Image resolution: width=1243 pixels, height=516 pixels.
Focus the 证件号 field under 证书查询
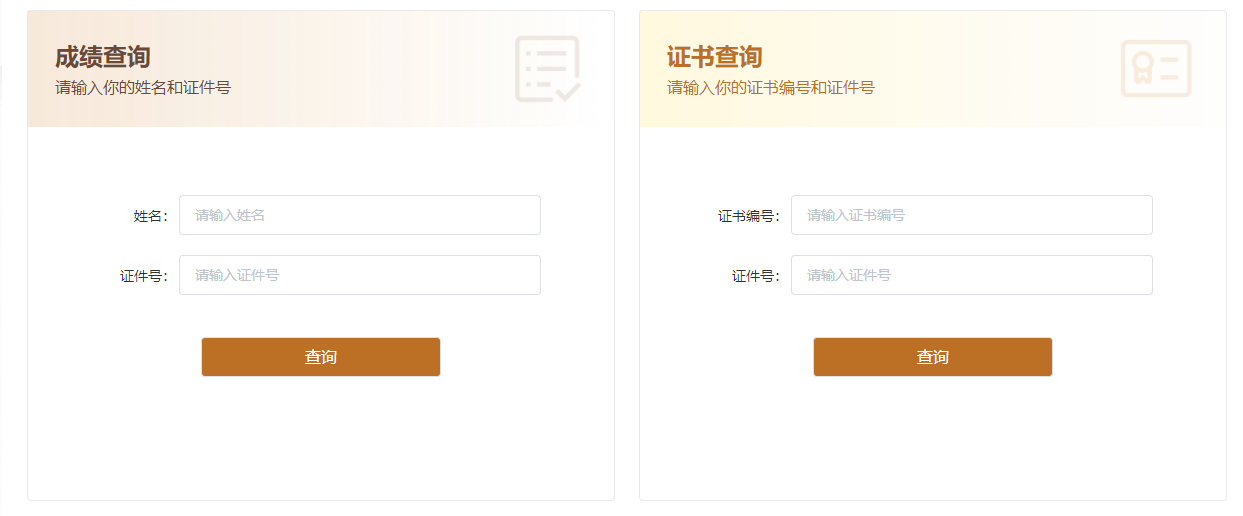pos(972,275)
